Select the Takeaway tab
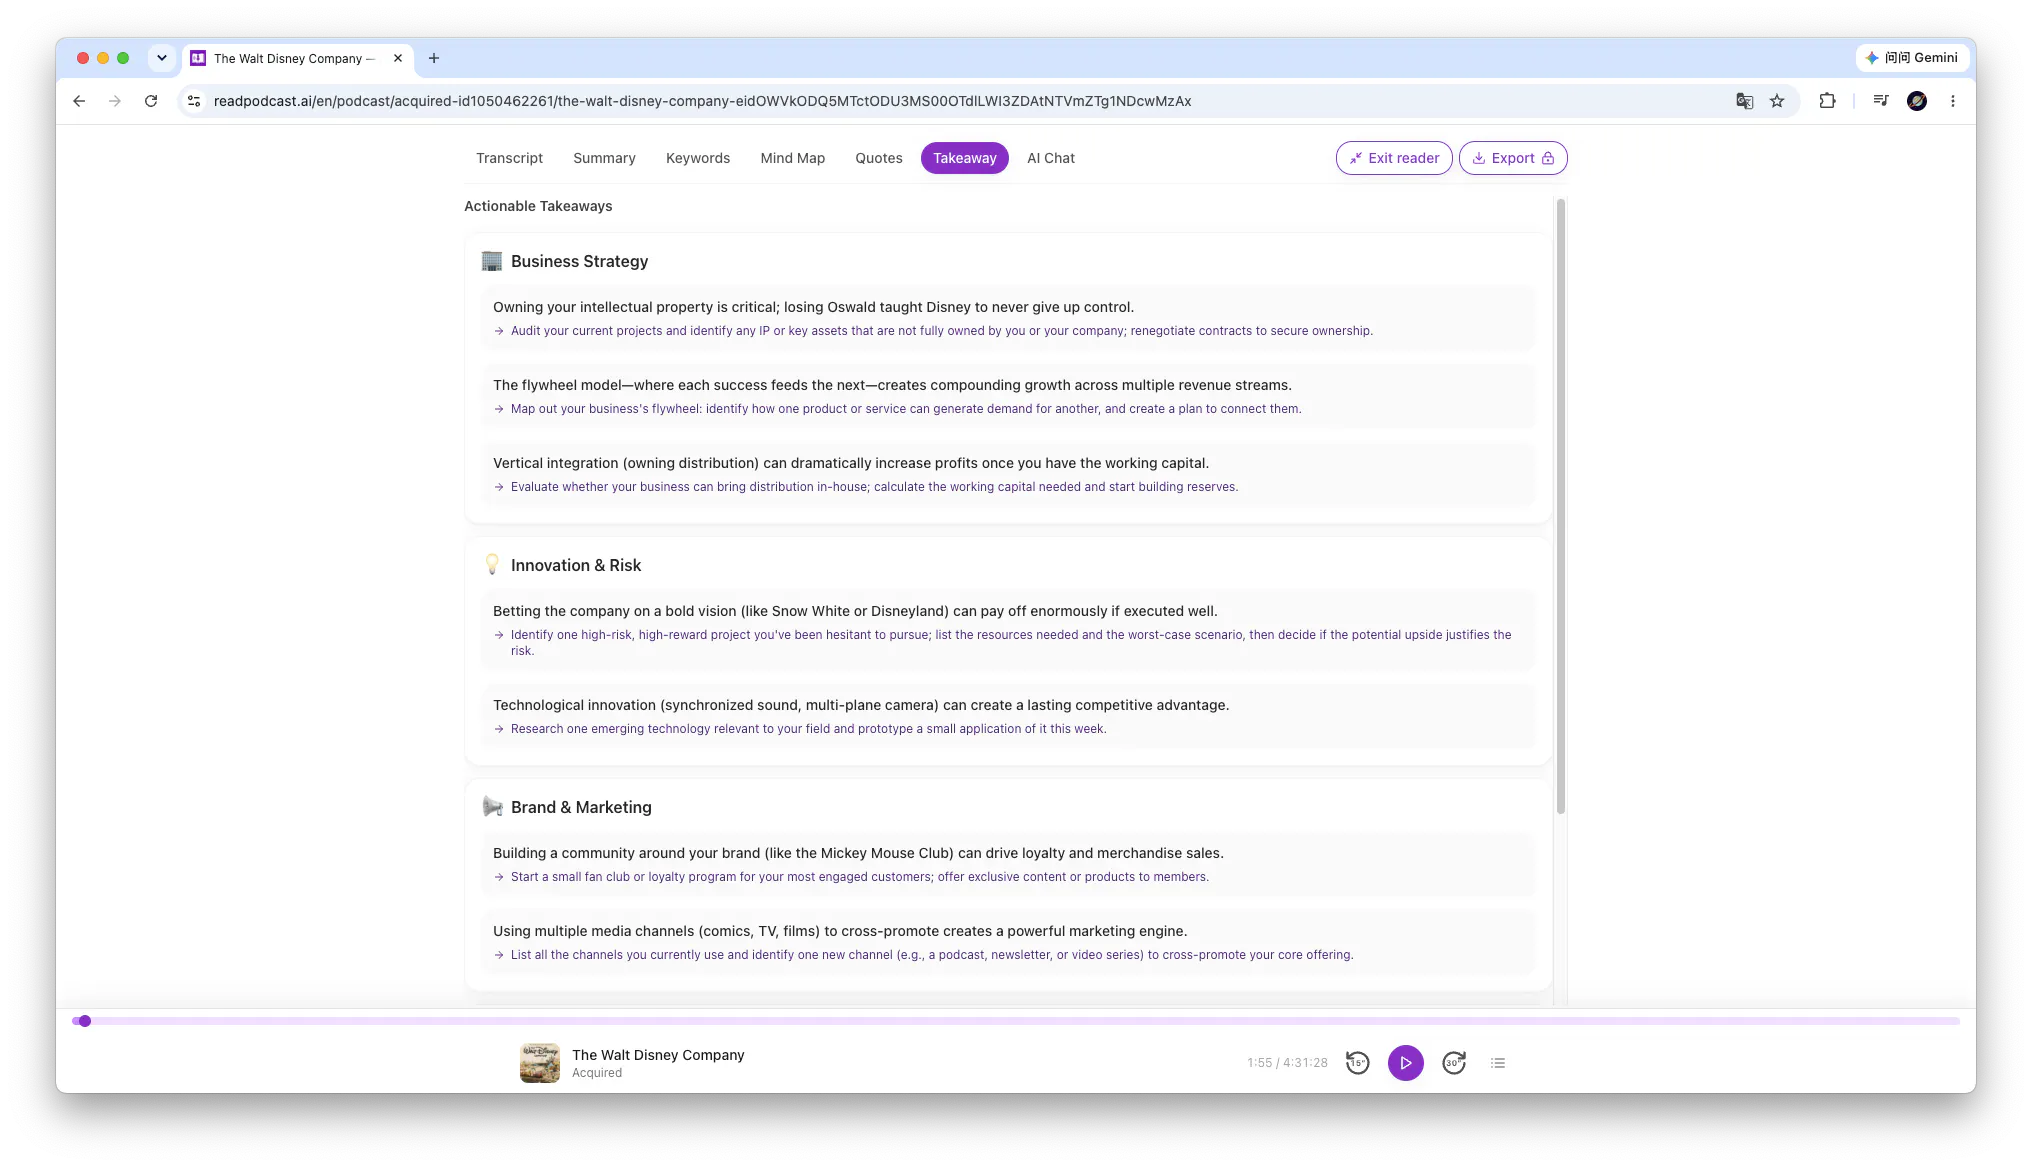The image size is (2032, 1167). 964,158
